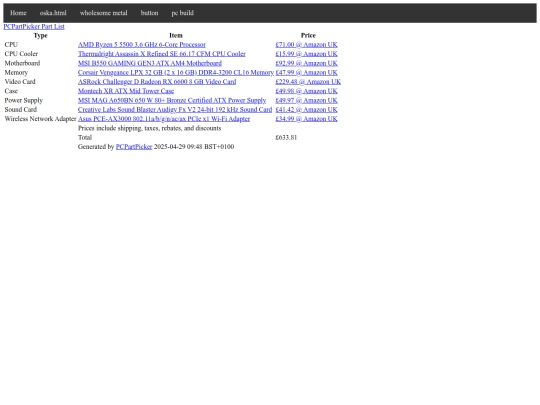
Task: Open PCPartPicker link in Generated by line
Action: (x=134, y=147)
